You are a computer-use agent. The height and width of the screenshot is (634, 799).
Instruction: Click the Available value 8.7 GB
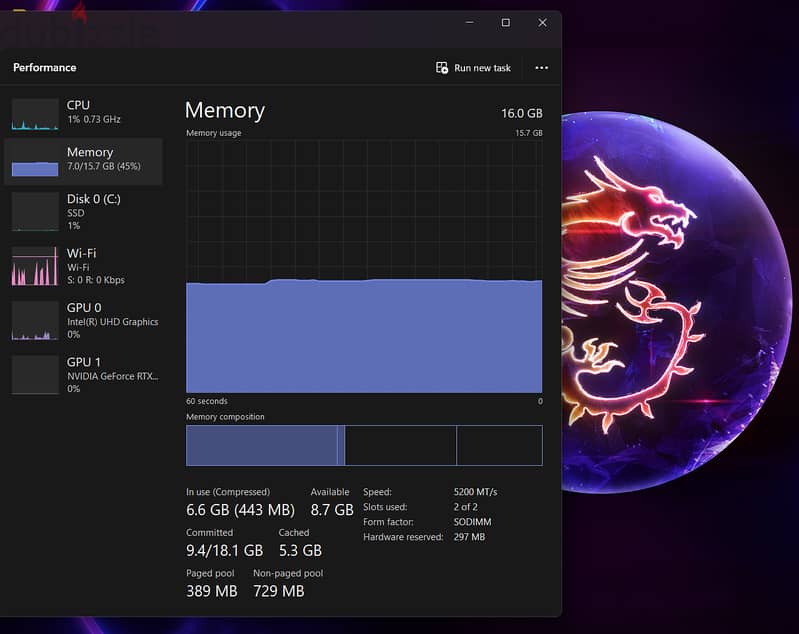(332, 510)
